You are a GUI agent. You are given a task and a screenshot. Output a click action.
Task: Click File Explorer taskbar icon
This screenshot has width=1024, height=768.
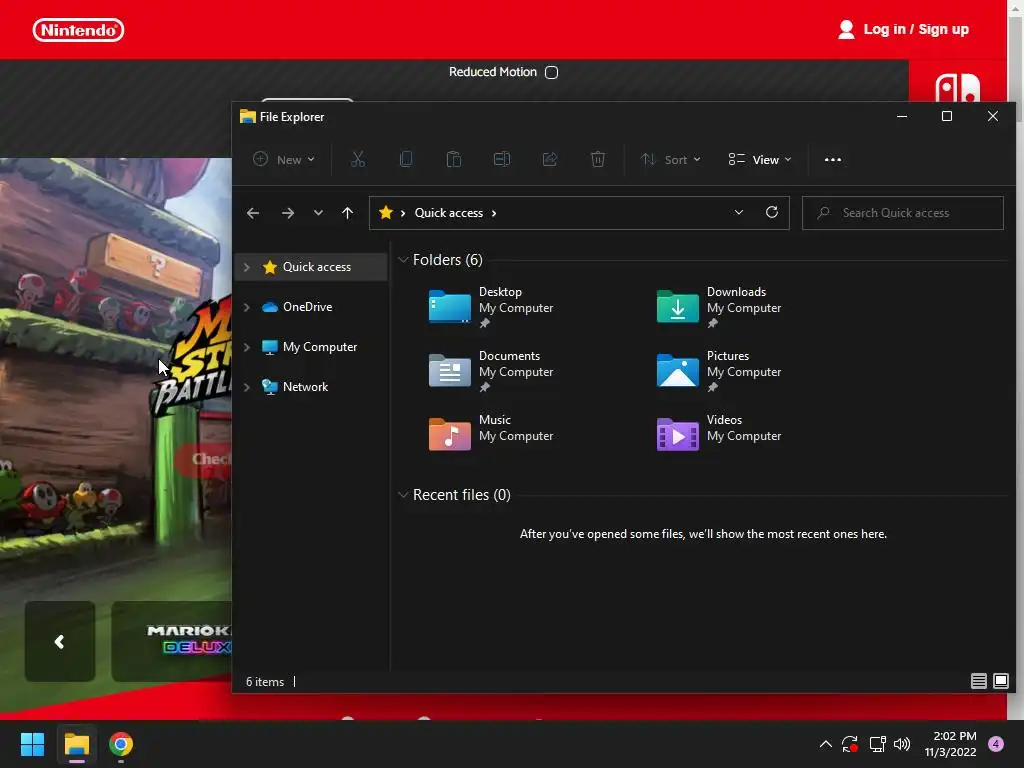tap(77, 744)
